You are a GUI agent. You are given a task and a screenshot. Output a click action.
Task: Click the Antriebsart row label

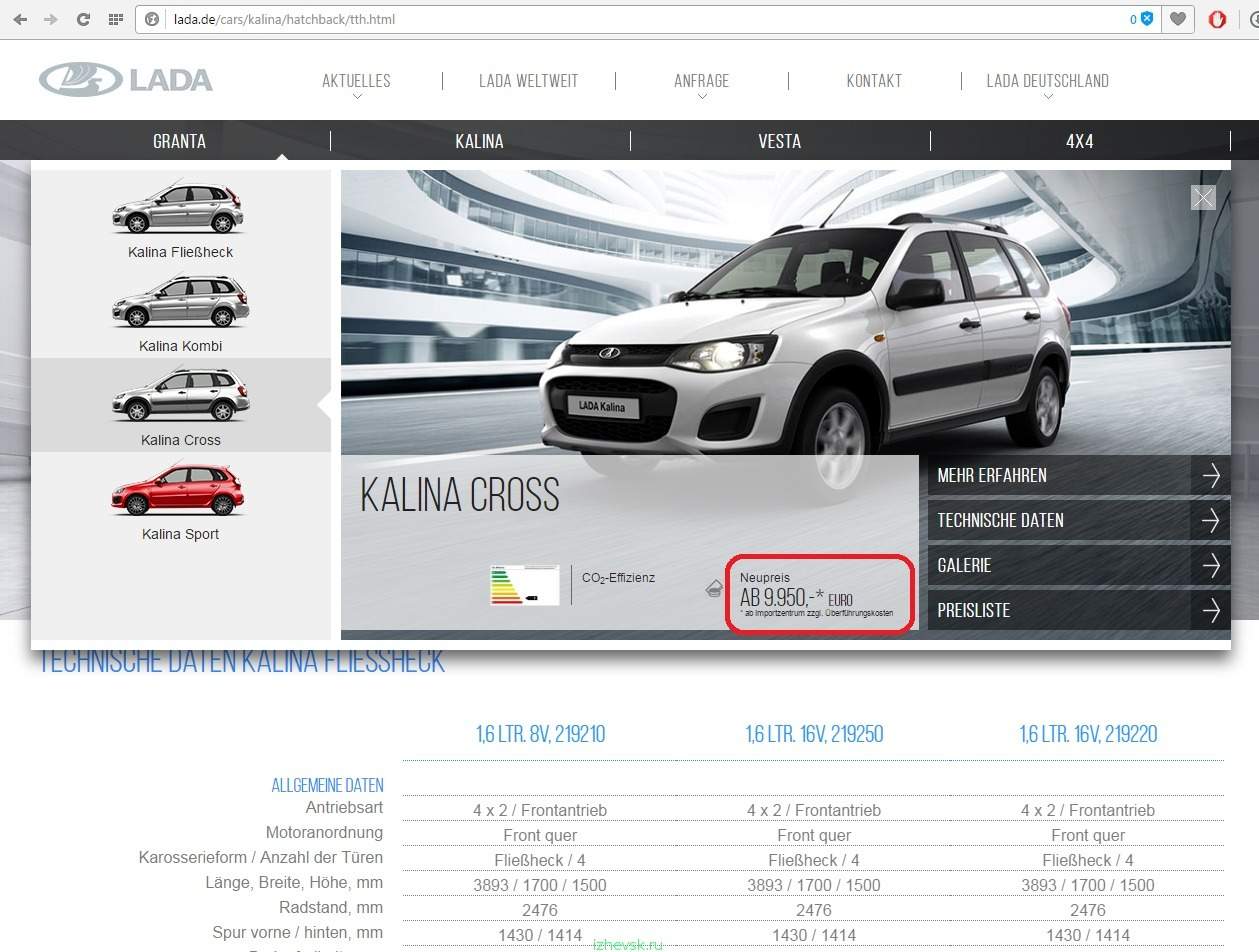pyautogui.click(x=344, y=807)
